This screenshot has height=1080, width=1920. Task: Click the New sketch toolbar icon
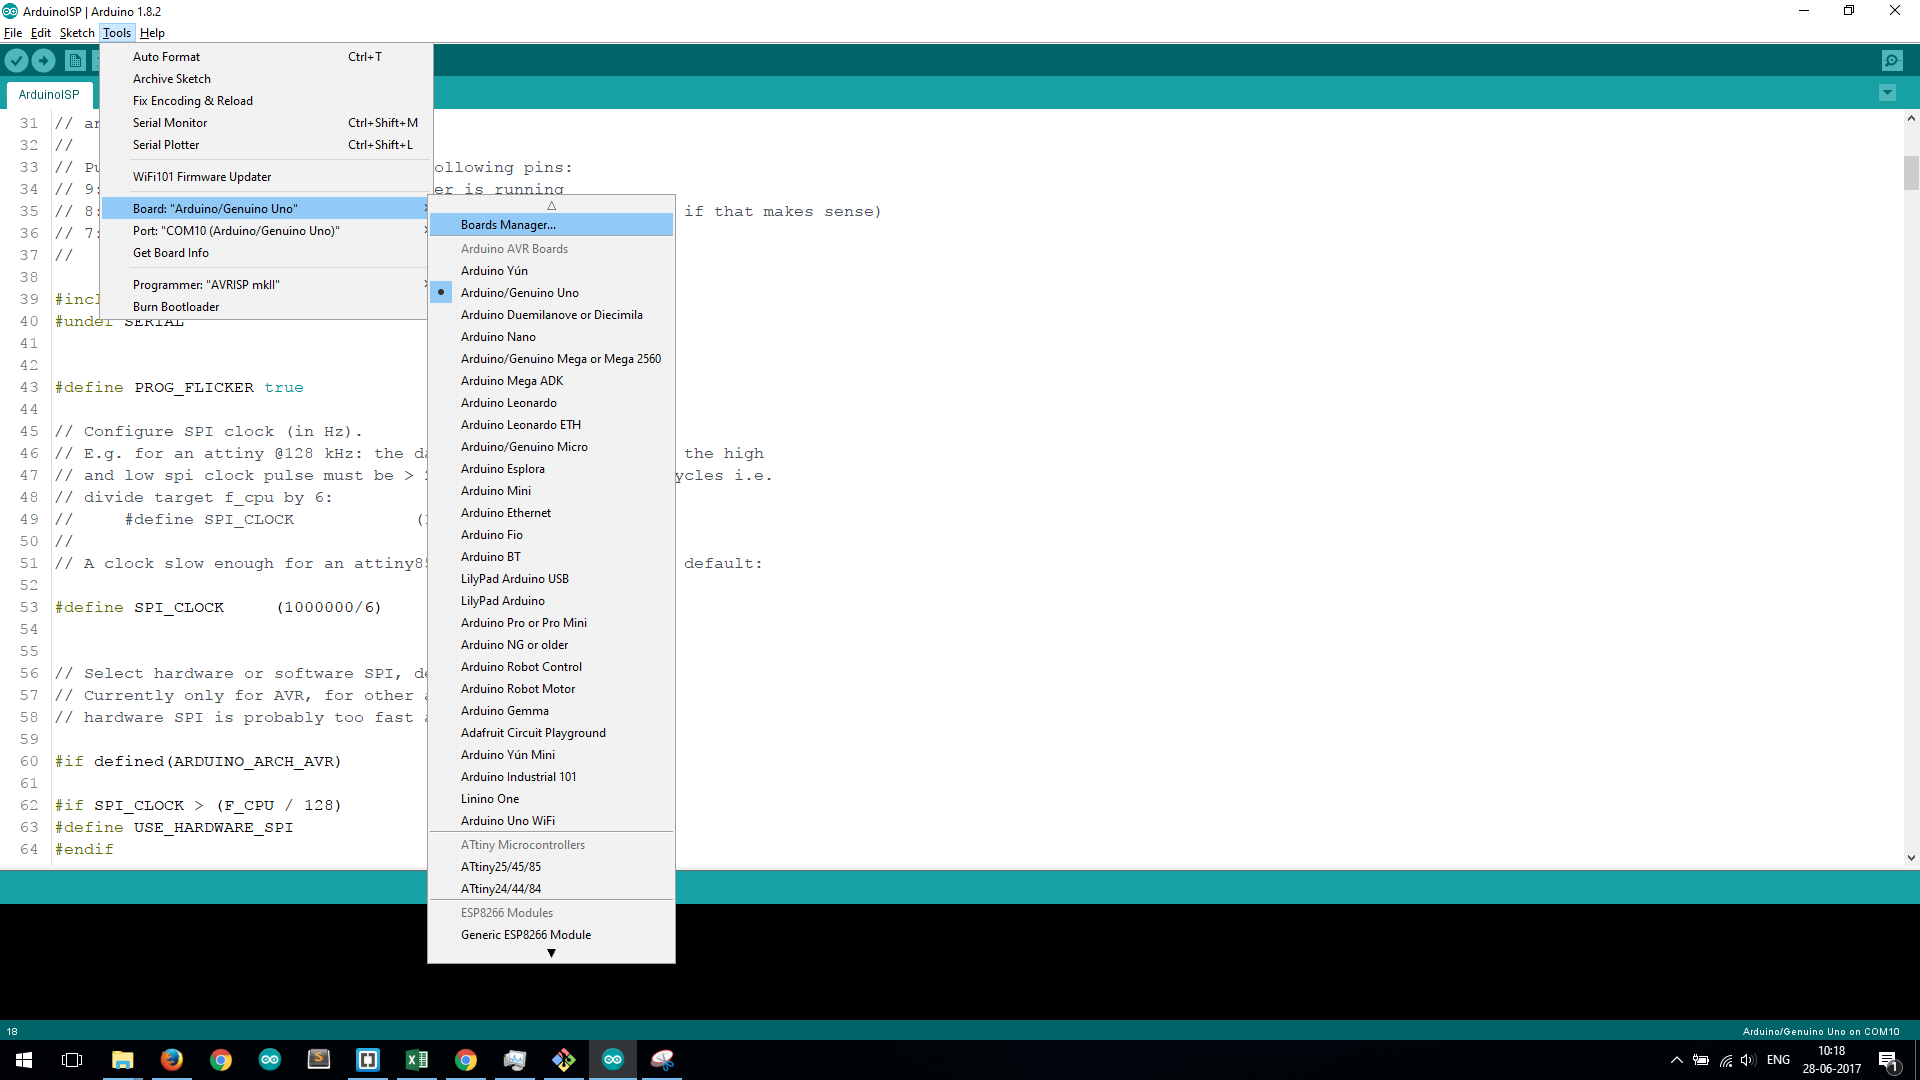click(x=75, y=61)
